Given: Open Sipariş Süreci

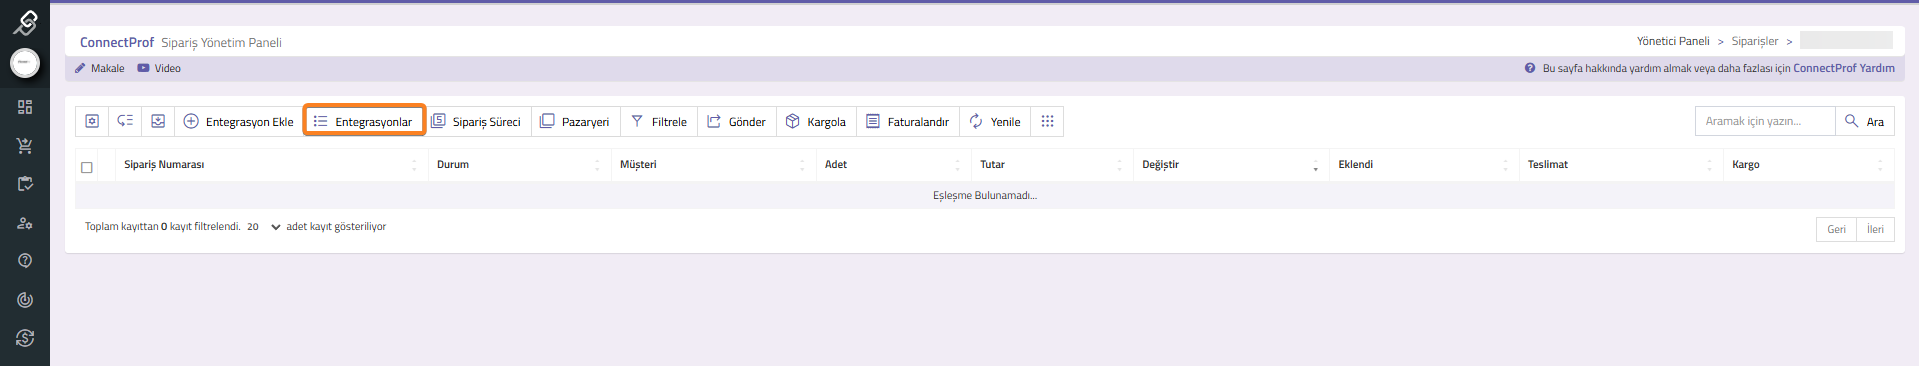Looking at the screenshot, I should 476,121.
